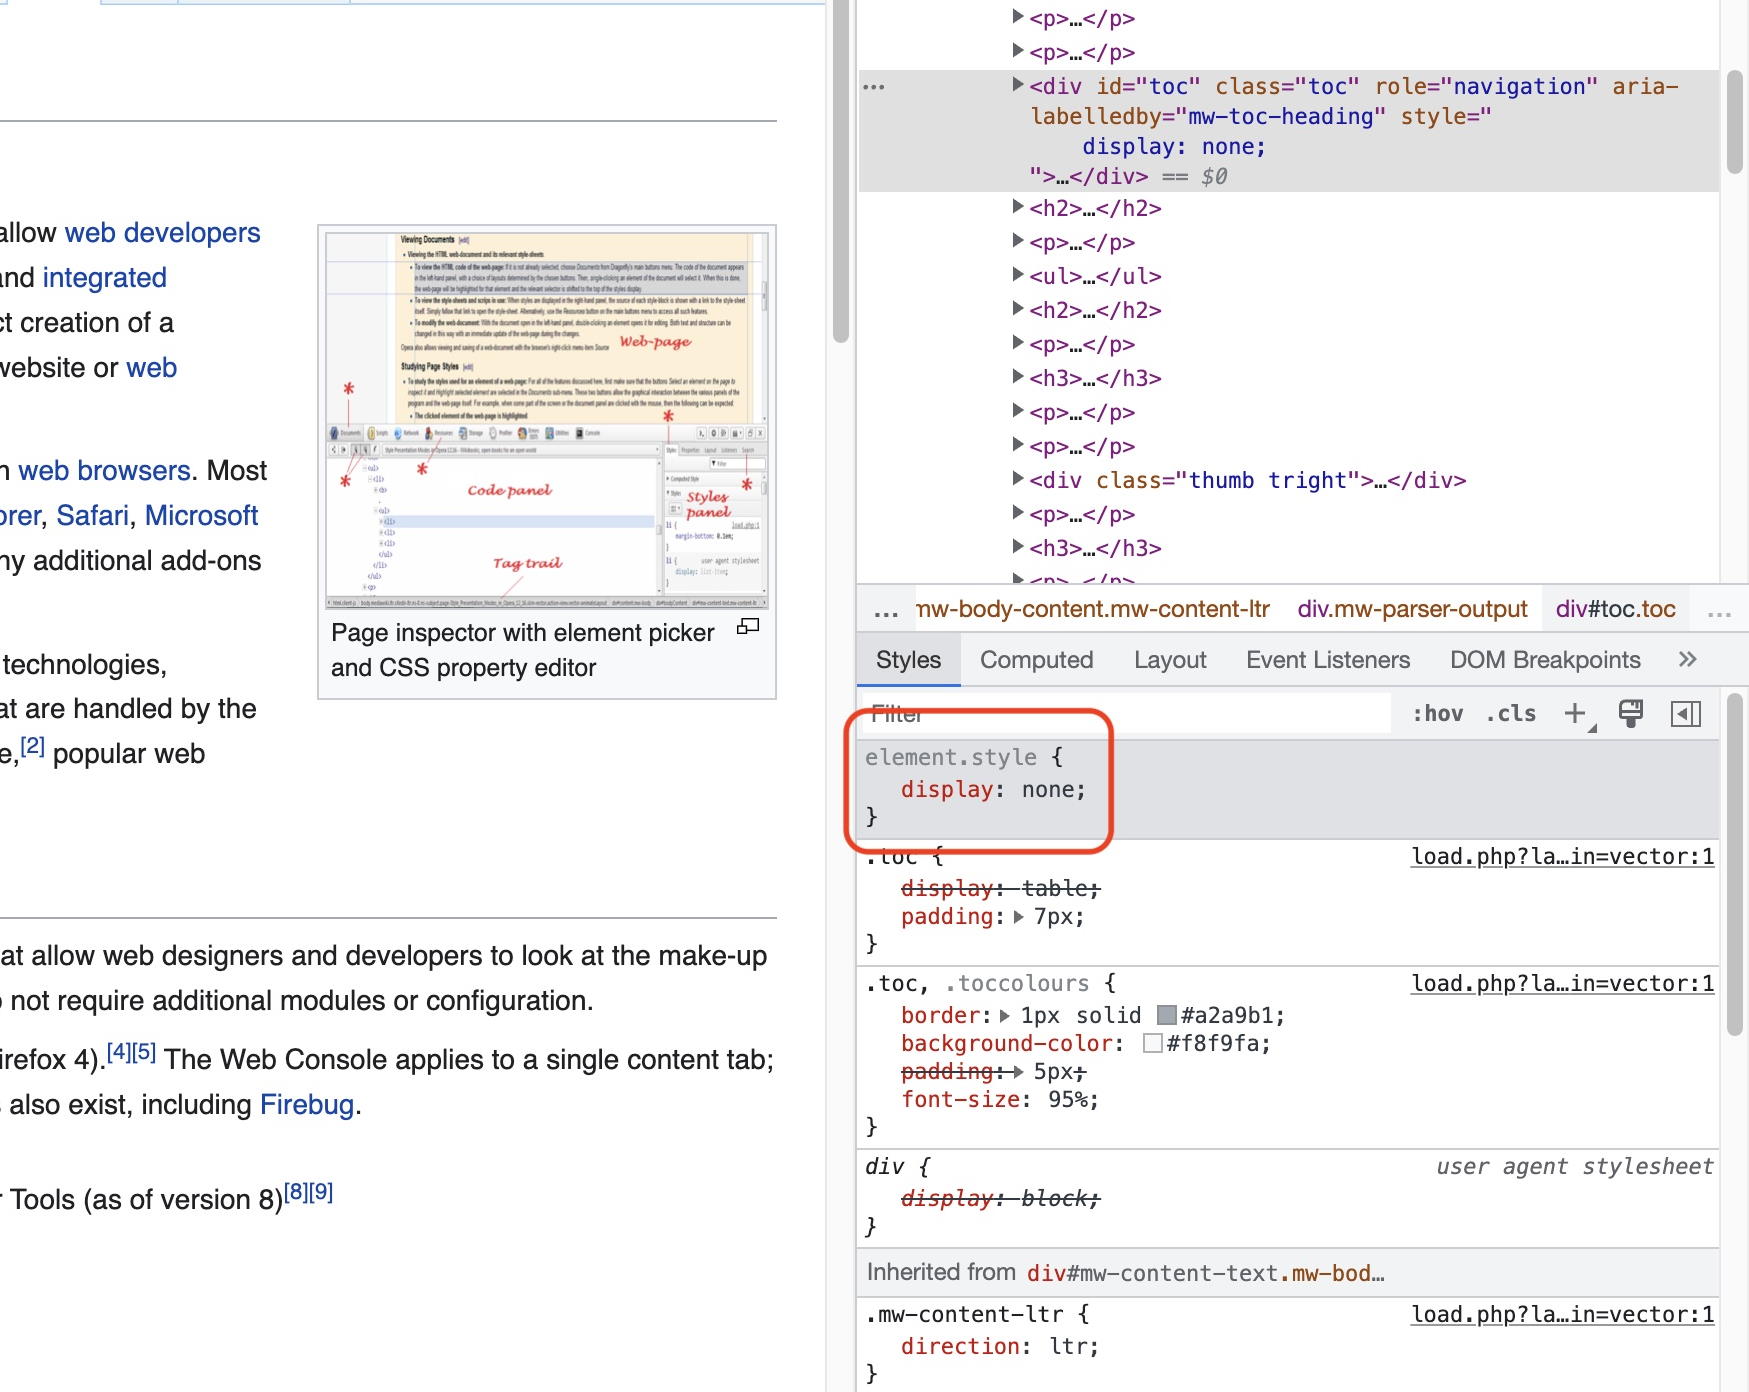The height and width of the screenshot is (1392, 1749).
Task: Show more Styles pane tabs chevron
Action: tap(1688, 659)
